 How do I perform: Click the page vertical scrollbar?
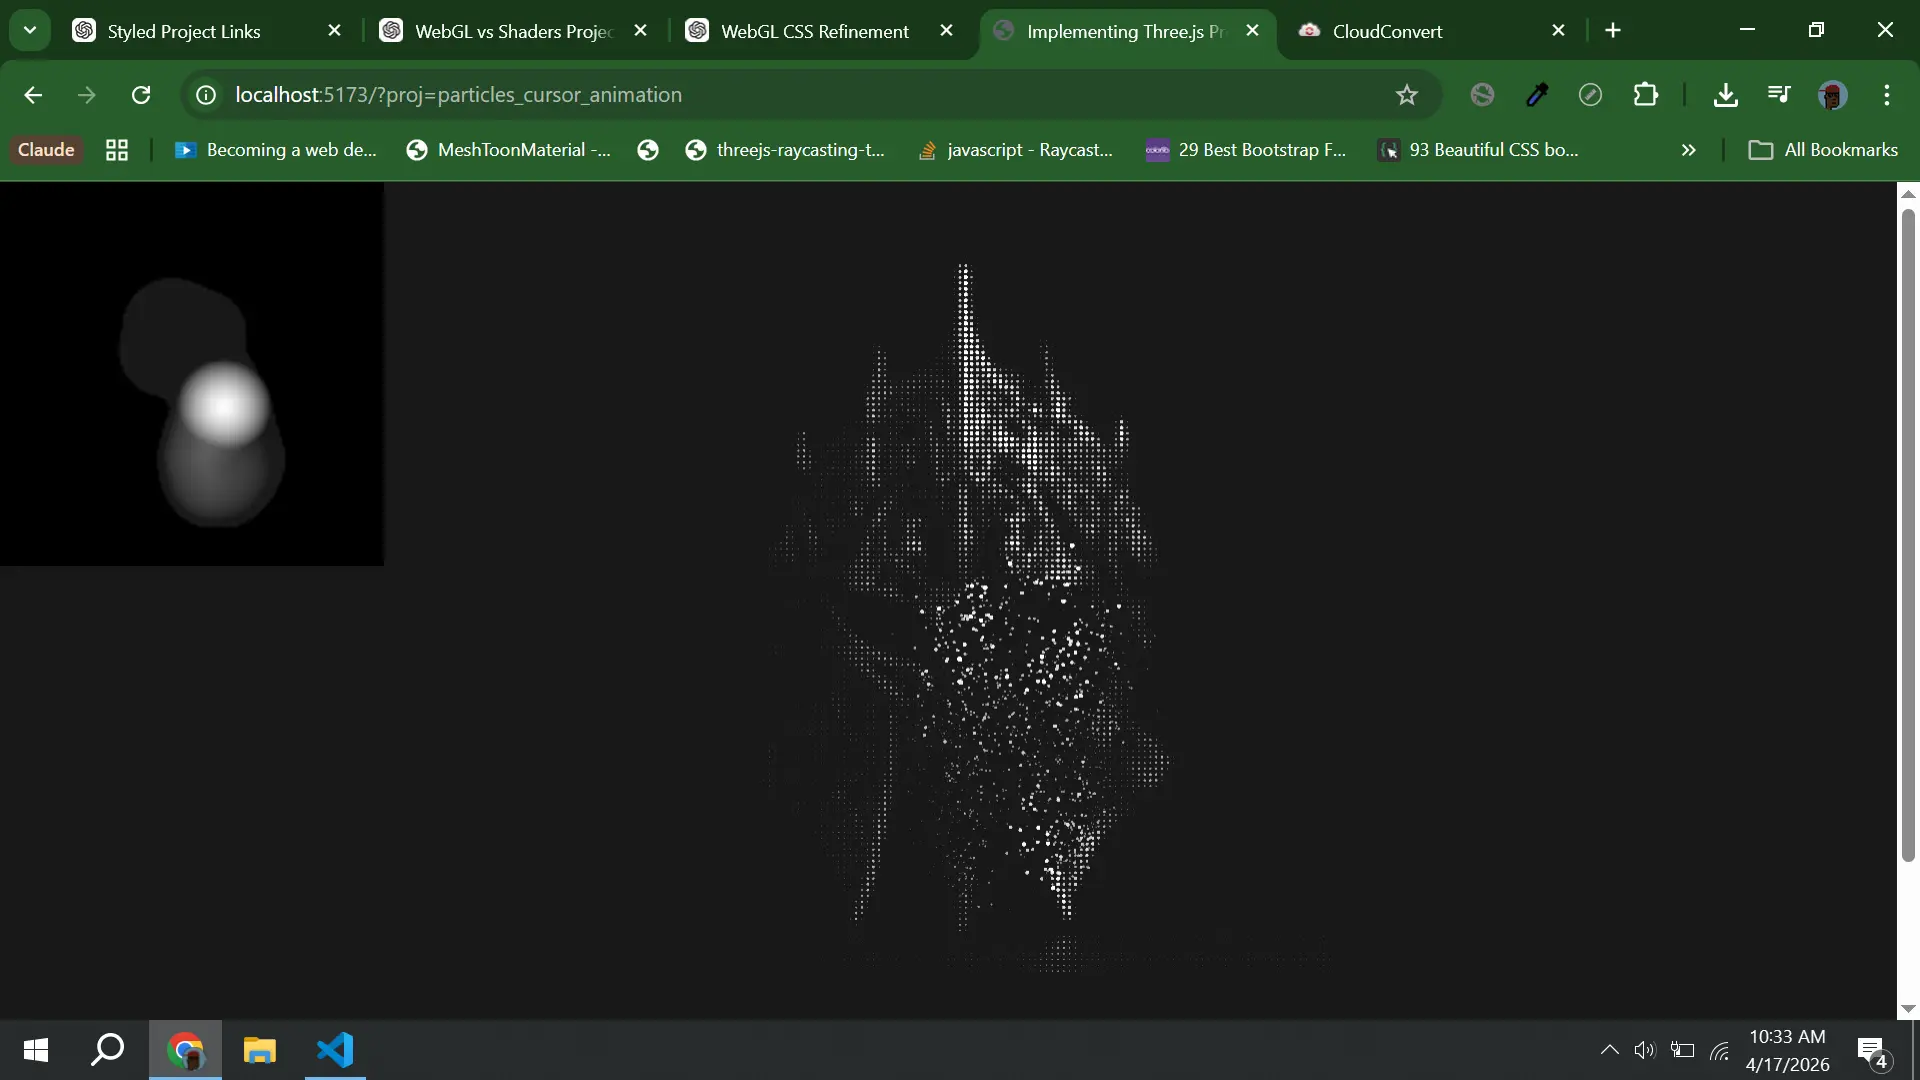(x=1908, y=530)
